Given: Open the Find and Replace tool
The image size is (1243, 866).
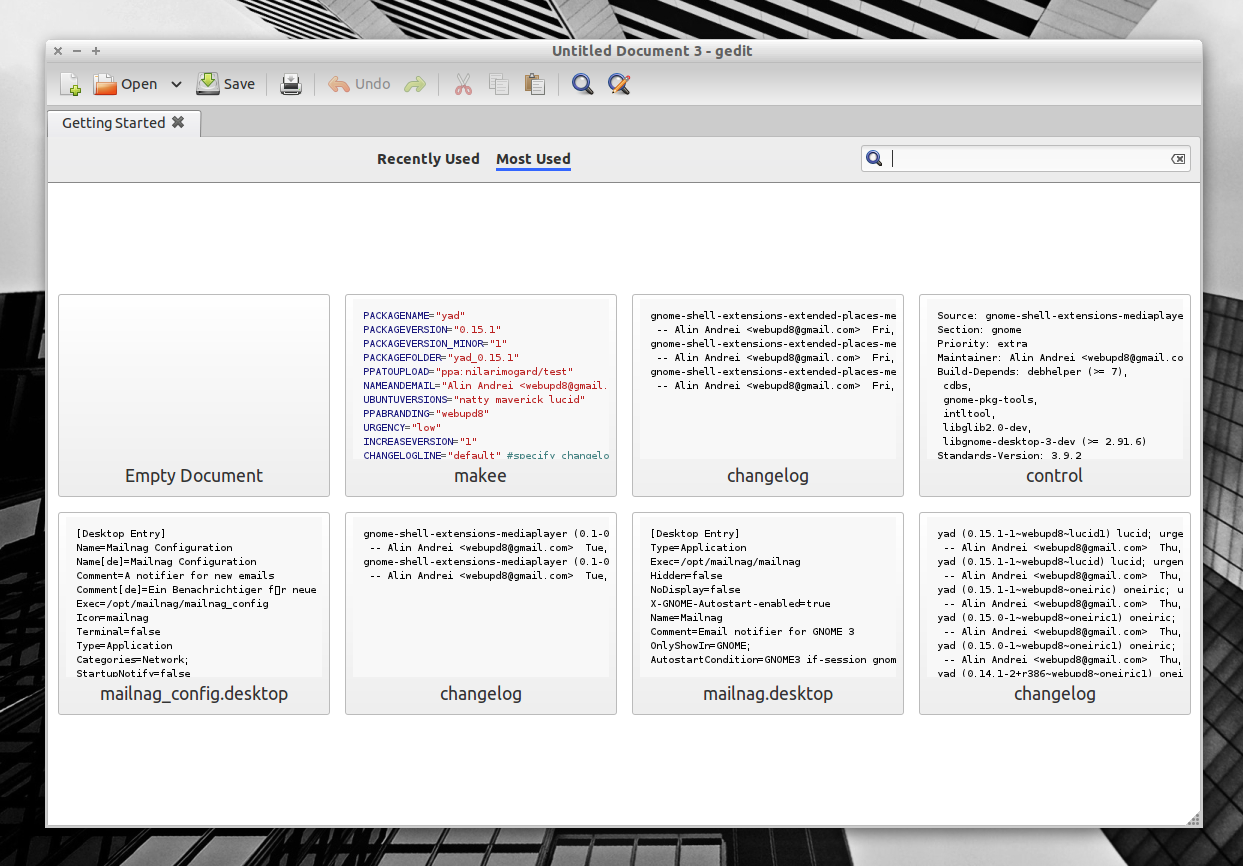Looking at the screenshot, I should [x=619, y=84].
